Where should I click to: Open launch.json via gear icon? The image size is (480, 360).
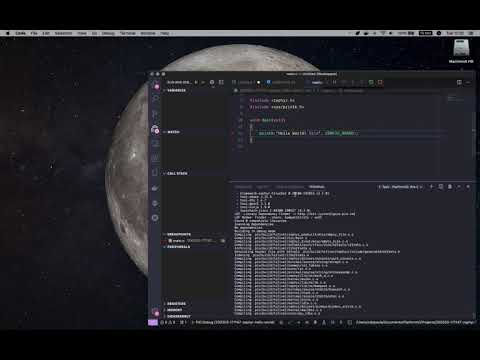(x=212, y=82)
